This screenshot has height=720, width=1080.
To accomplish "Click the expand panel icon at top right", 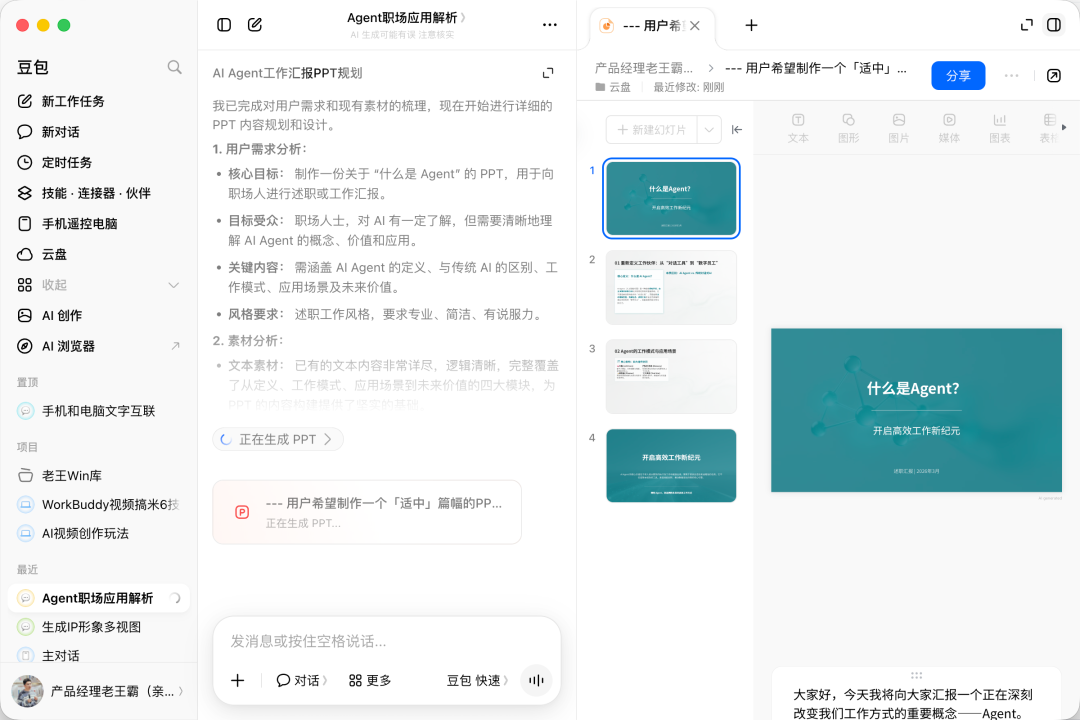I will click(x=1026, y=25).
